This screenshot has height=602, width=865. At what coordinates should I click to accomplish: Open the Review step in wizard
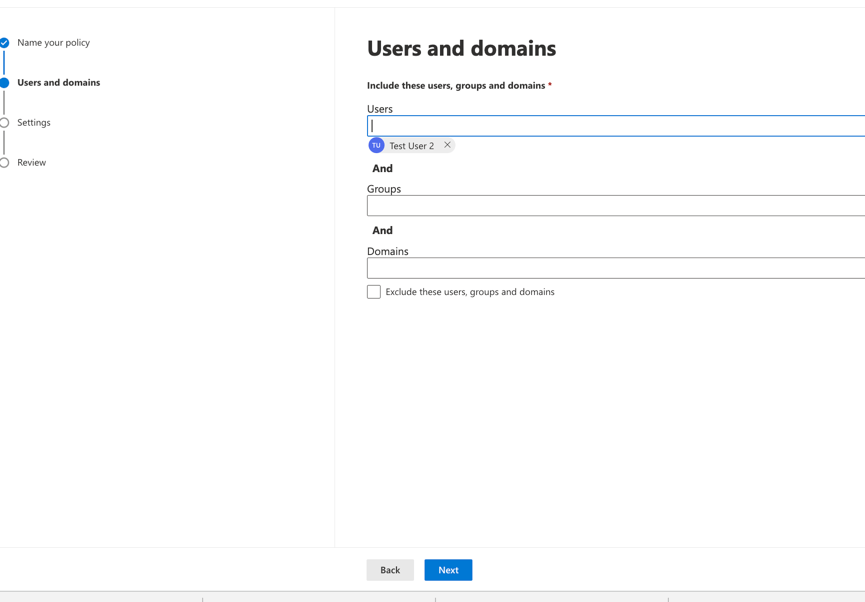[31, 162]
